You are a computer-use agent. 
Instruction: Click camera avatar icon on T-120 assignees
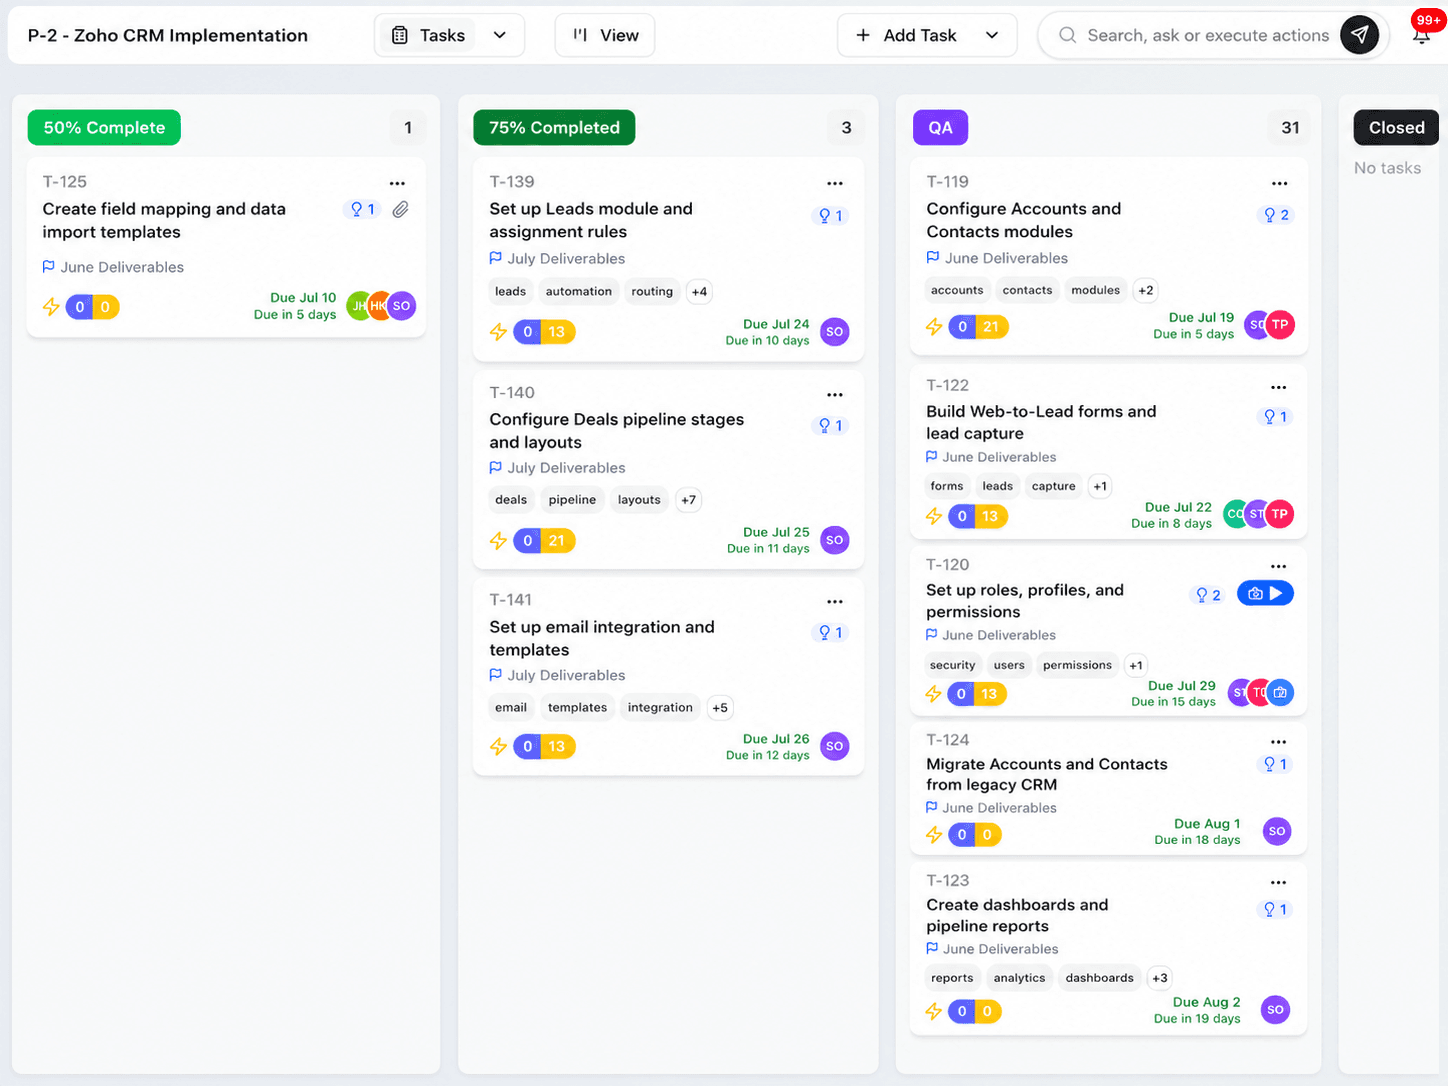1280,692
